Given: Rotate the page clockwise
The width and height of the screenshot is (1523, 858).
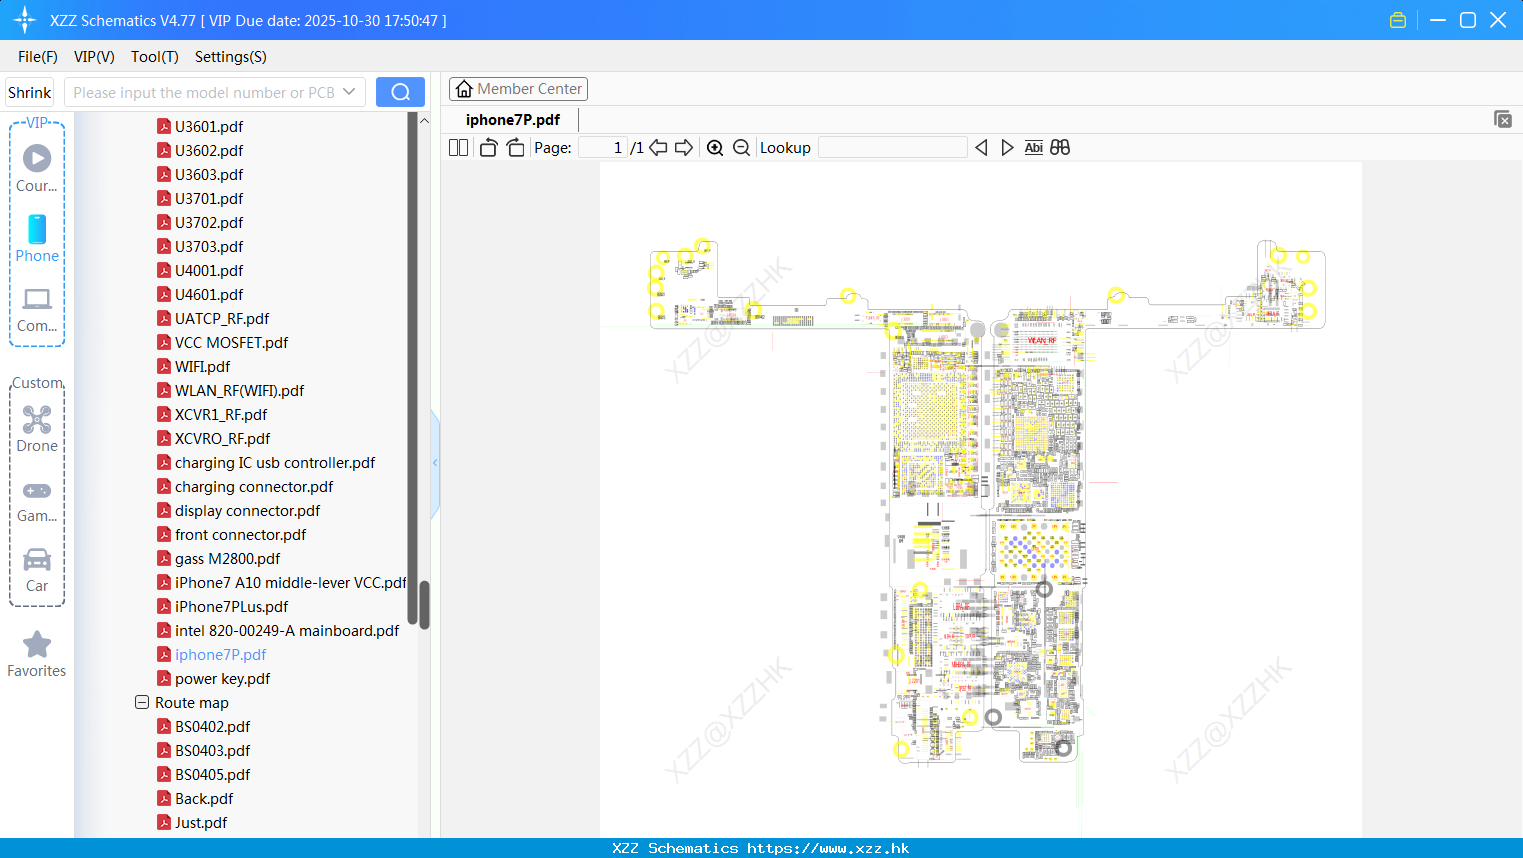Looking at the screenshot, I should pyautogui.click(x=515, y=147).
